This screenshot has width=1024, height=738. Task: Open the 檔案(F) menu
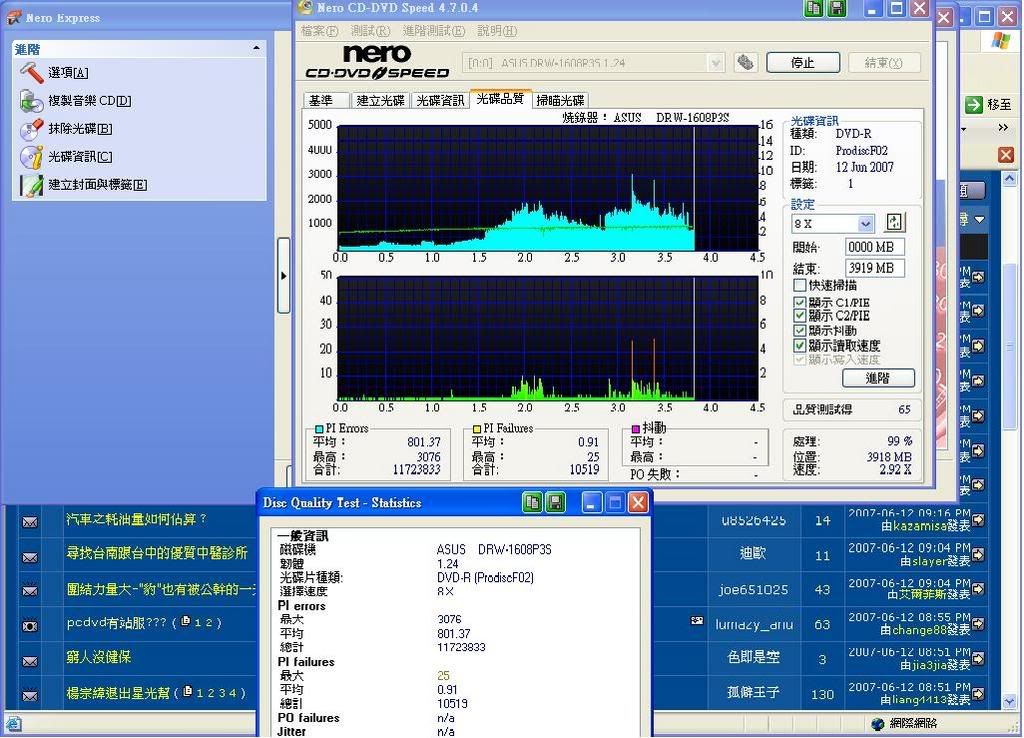[319, 31]
